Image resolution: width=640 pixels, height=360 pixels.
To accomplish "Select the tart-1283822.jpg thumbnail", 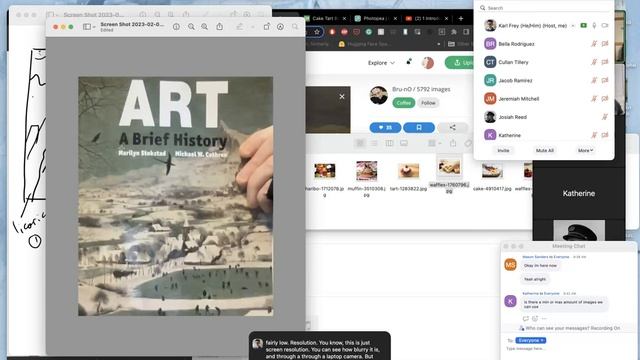I will click(409, 171).
